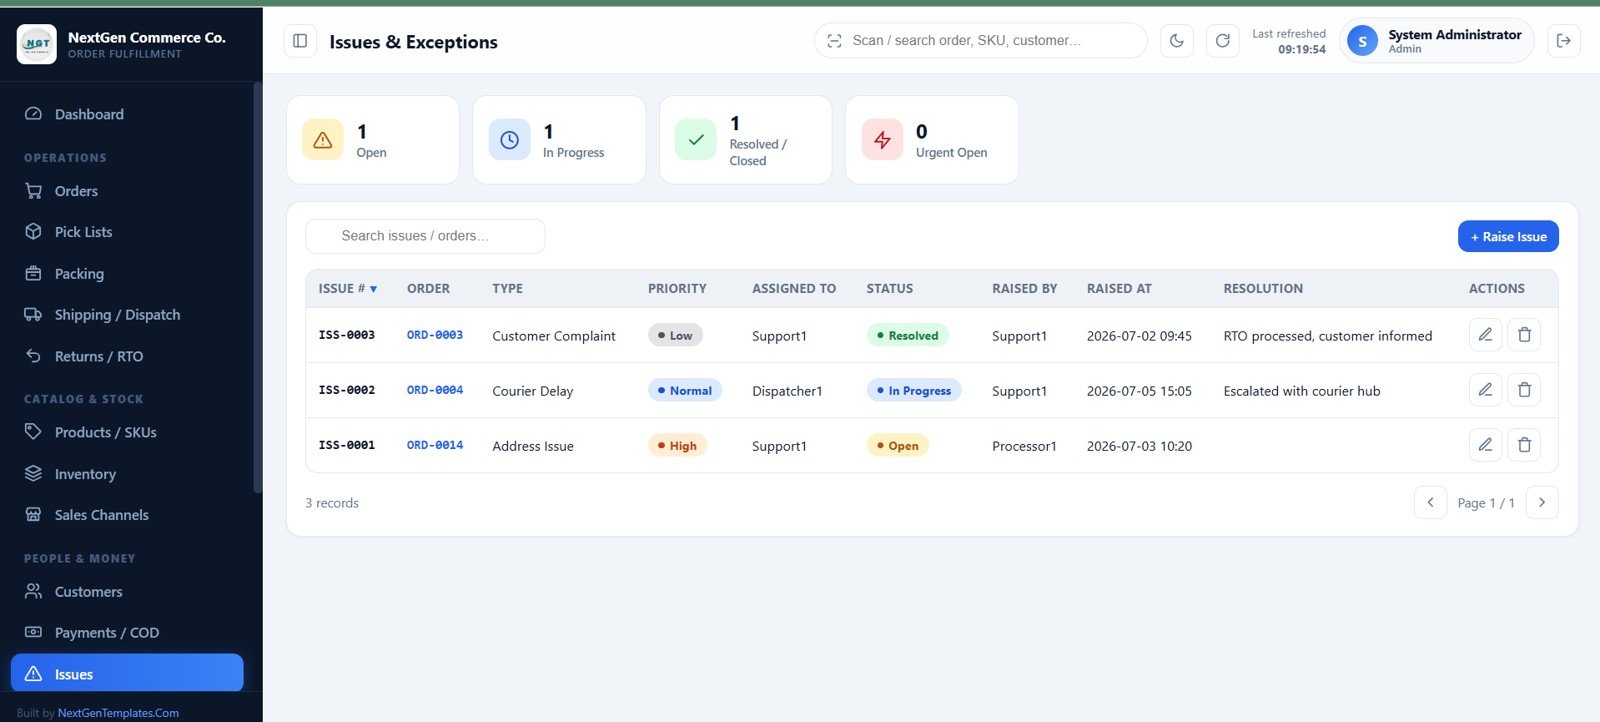
Task: Click the refresh data icon
Action: click(x=1222, y=41)
